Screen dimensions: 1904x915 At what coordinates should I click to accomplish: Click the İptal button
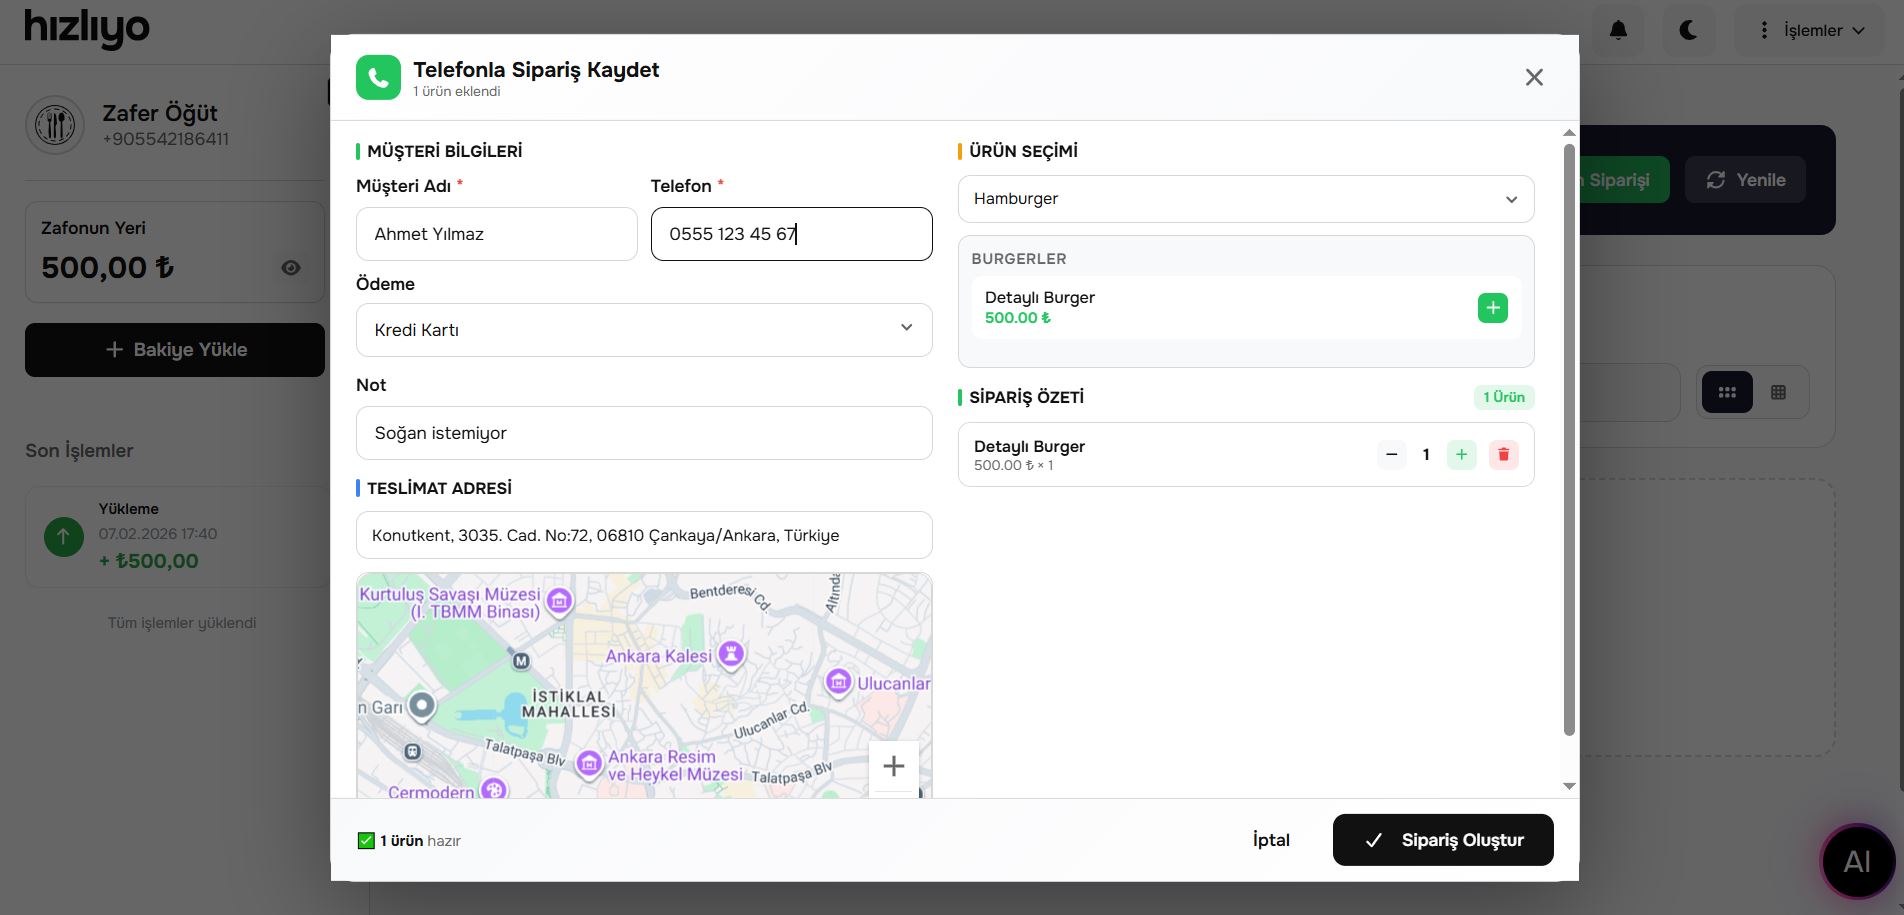[1271, 840]
